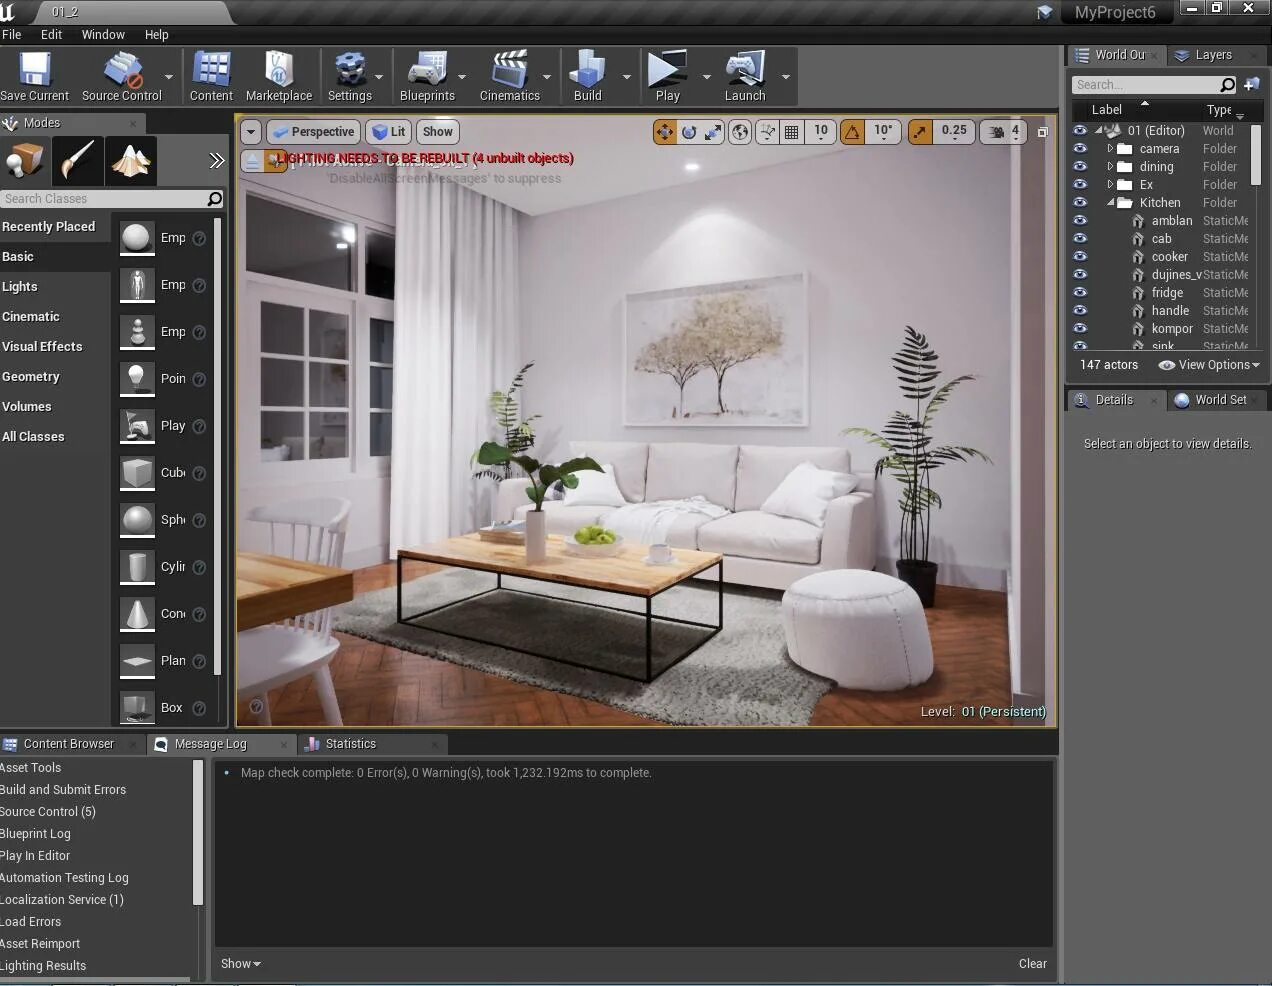Select the rotate transform tool
1272x986 pixels.
click(689, 131)
